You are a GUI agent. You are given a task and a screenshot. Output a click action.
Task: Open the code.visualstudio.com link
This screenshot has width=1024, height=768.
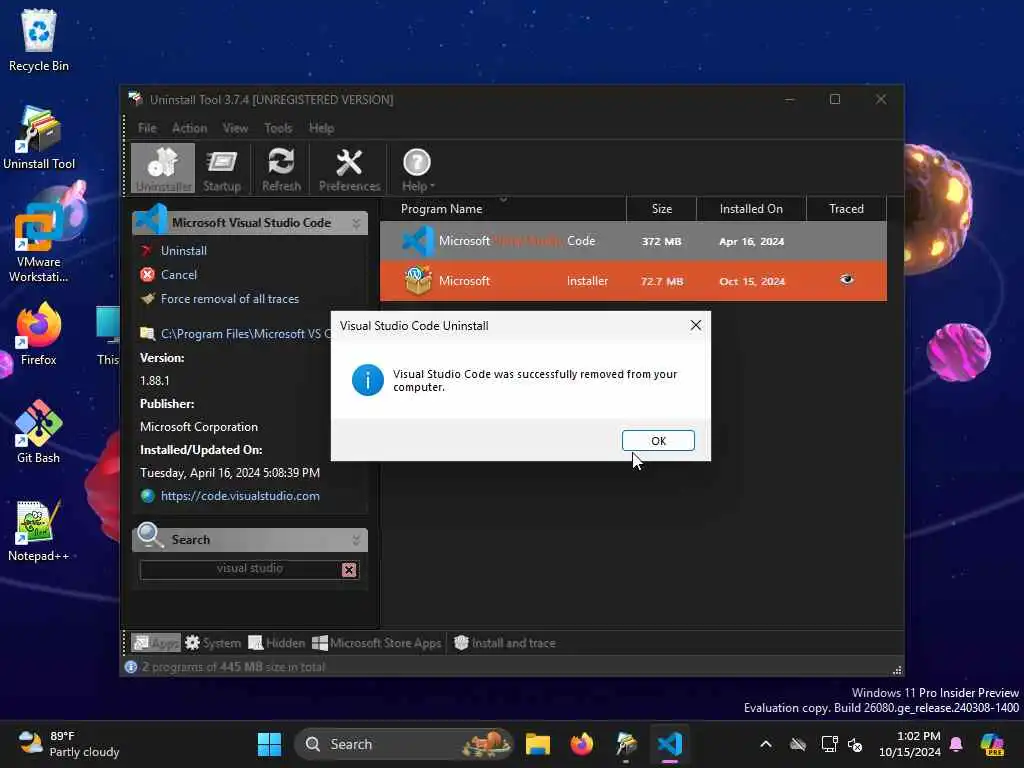240,496
